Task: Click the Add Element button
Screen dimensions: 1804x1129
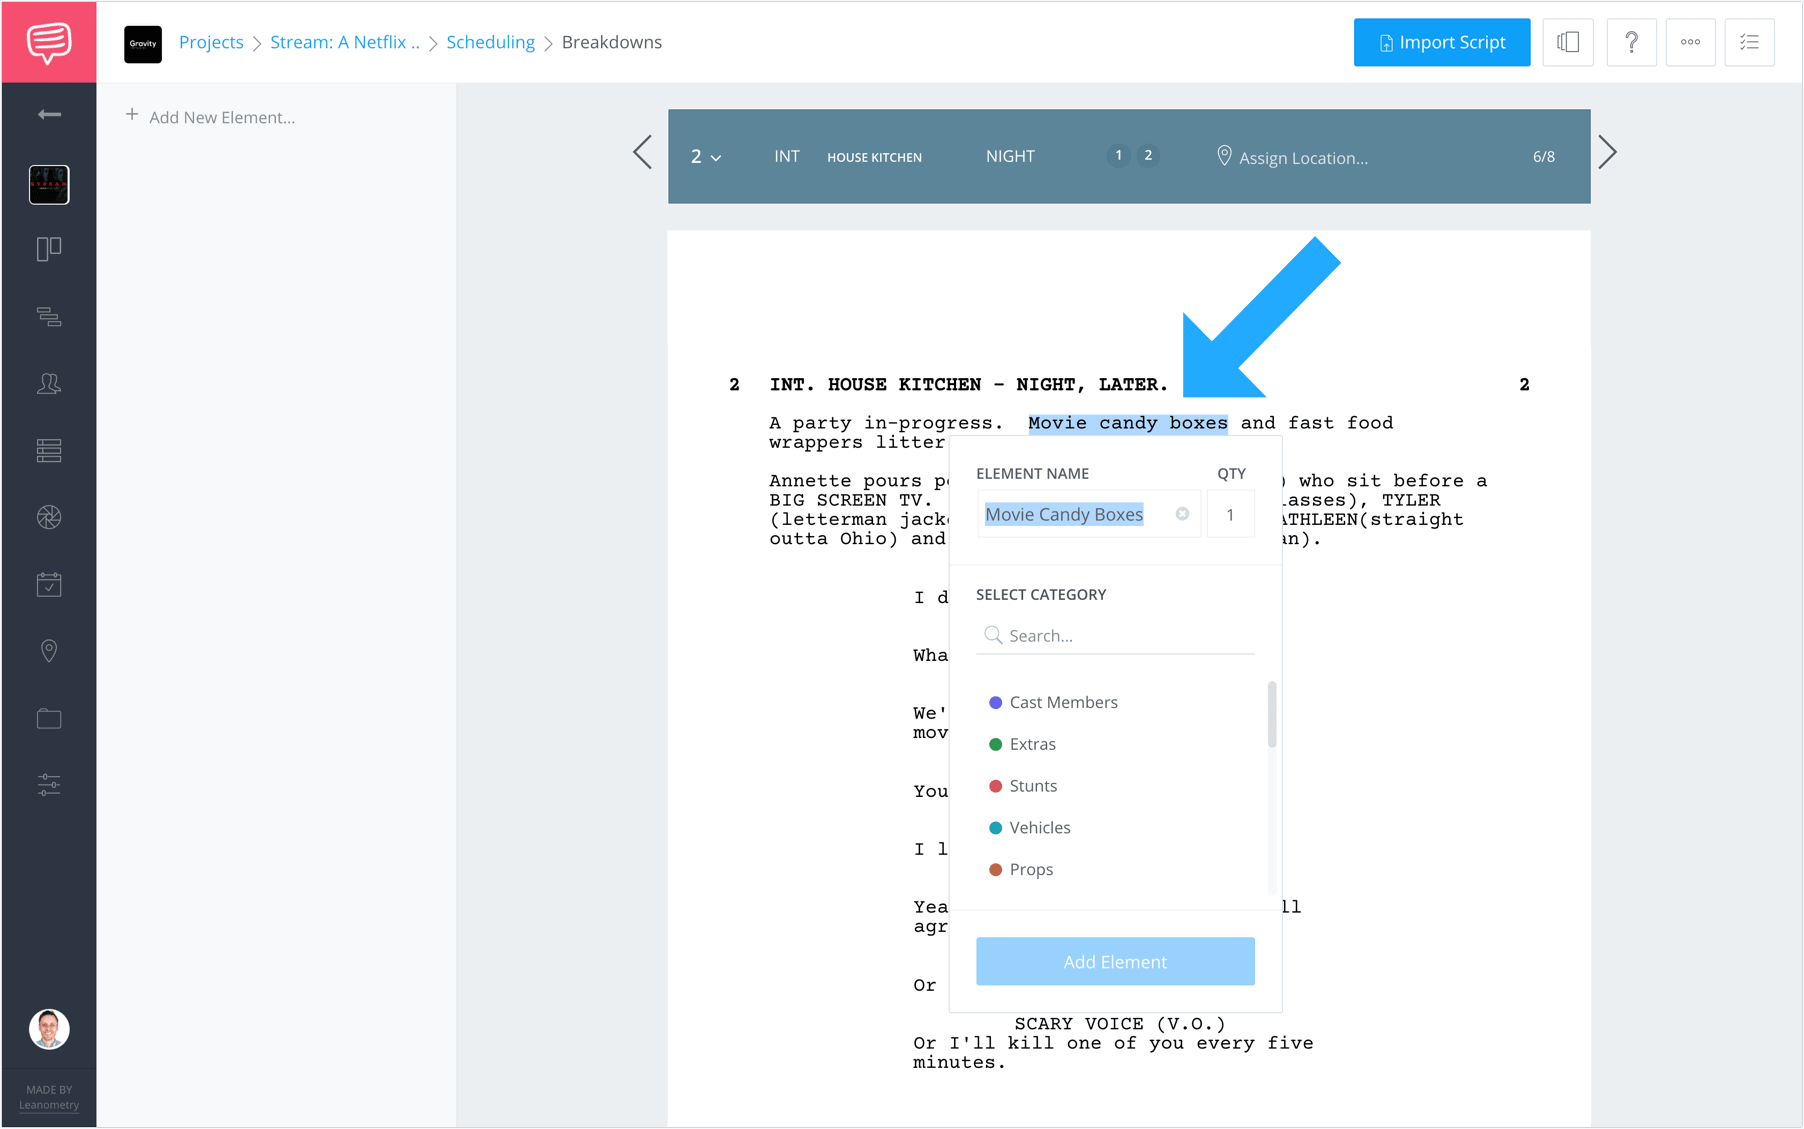Action: [1115, 961]
